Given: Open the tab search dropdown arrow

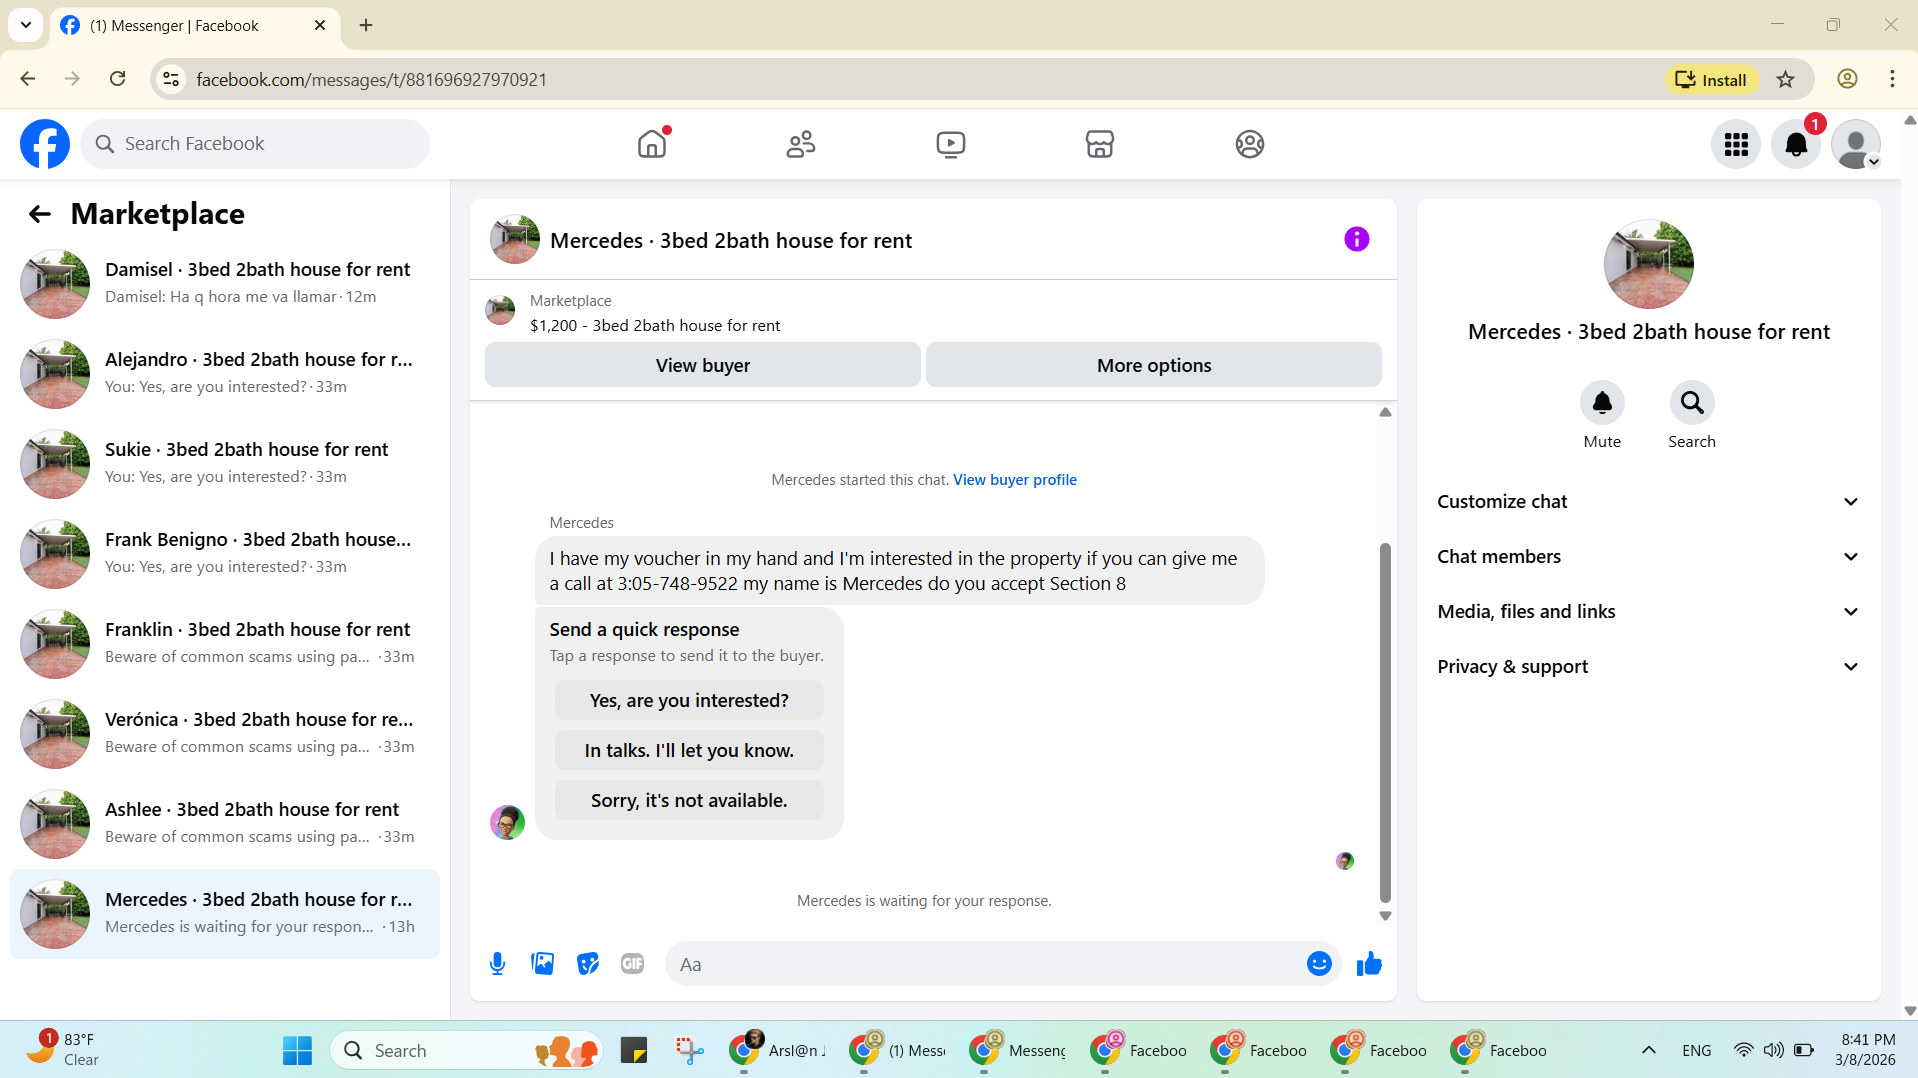Looking at the screenshot, I should 26,25.
